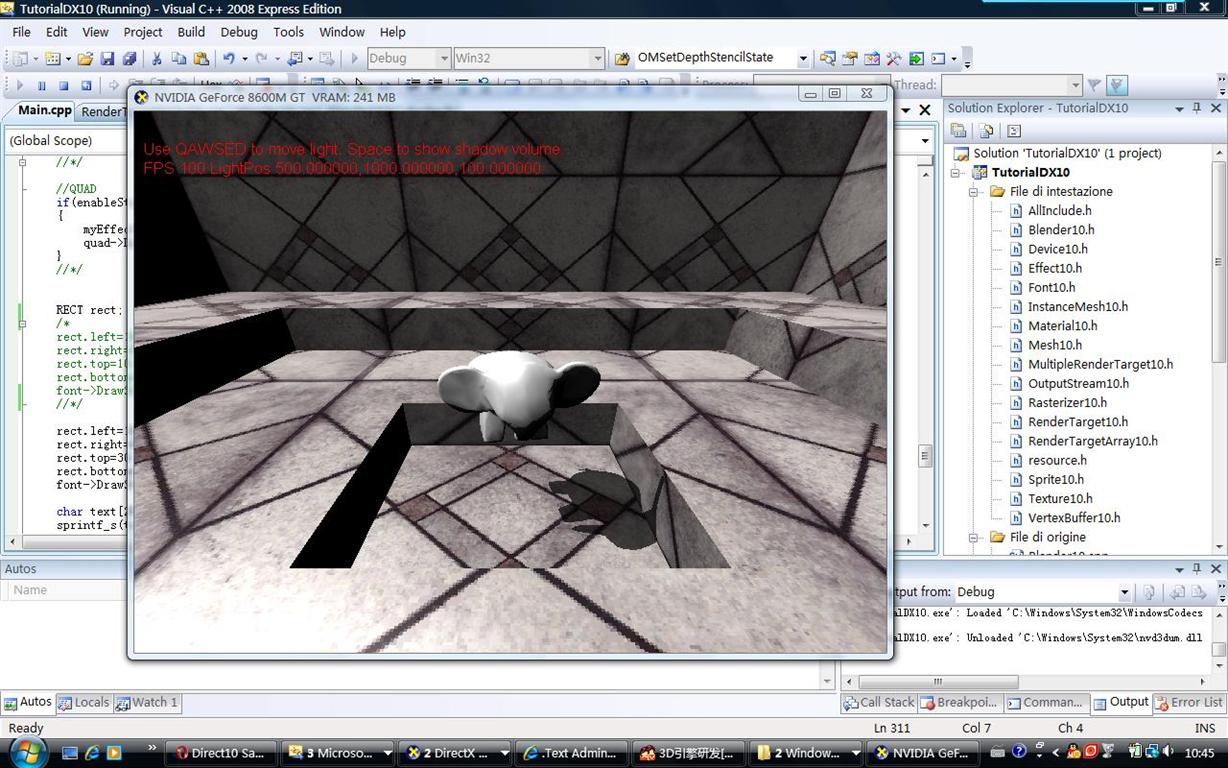Image resolution: width=1228 pixels, height=768 pixels.
Task: Select Device10.h in Solution Explorer
Action: pyautogui.click(x=1057, y=249)
